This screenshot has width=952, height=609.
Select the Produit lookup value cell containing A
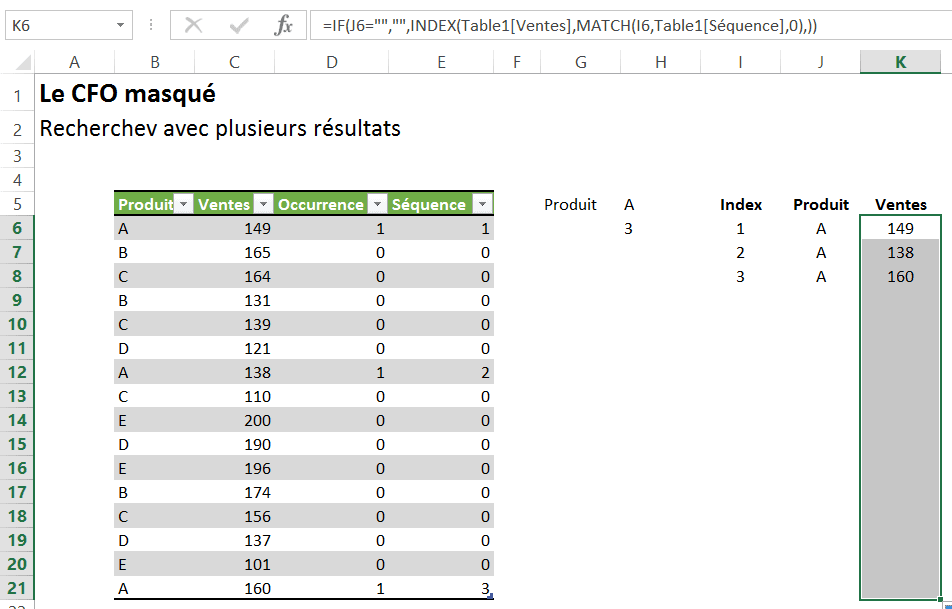click(x=629, y=205)
